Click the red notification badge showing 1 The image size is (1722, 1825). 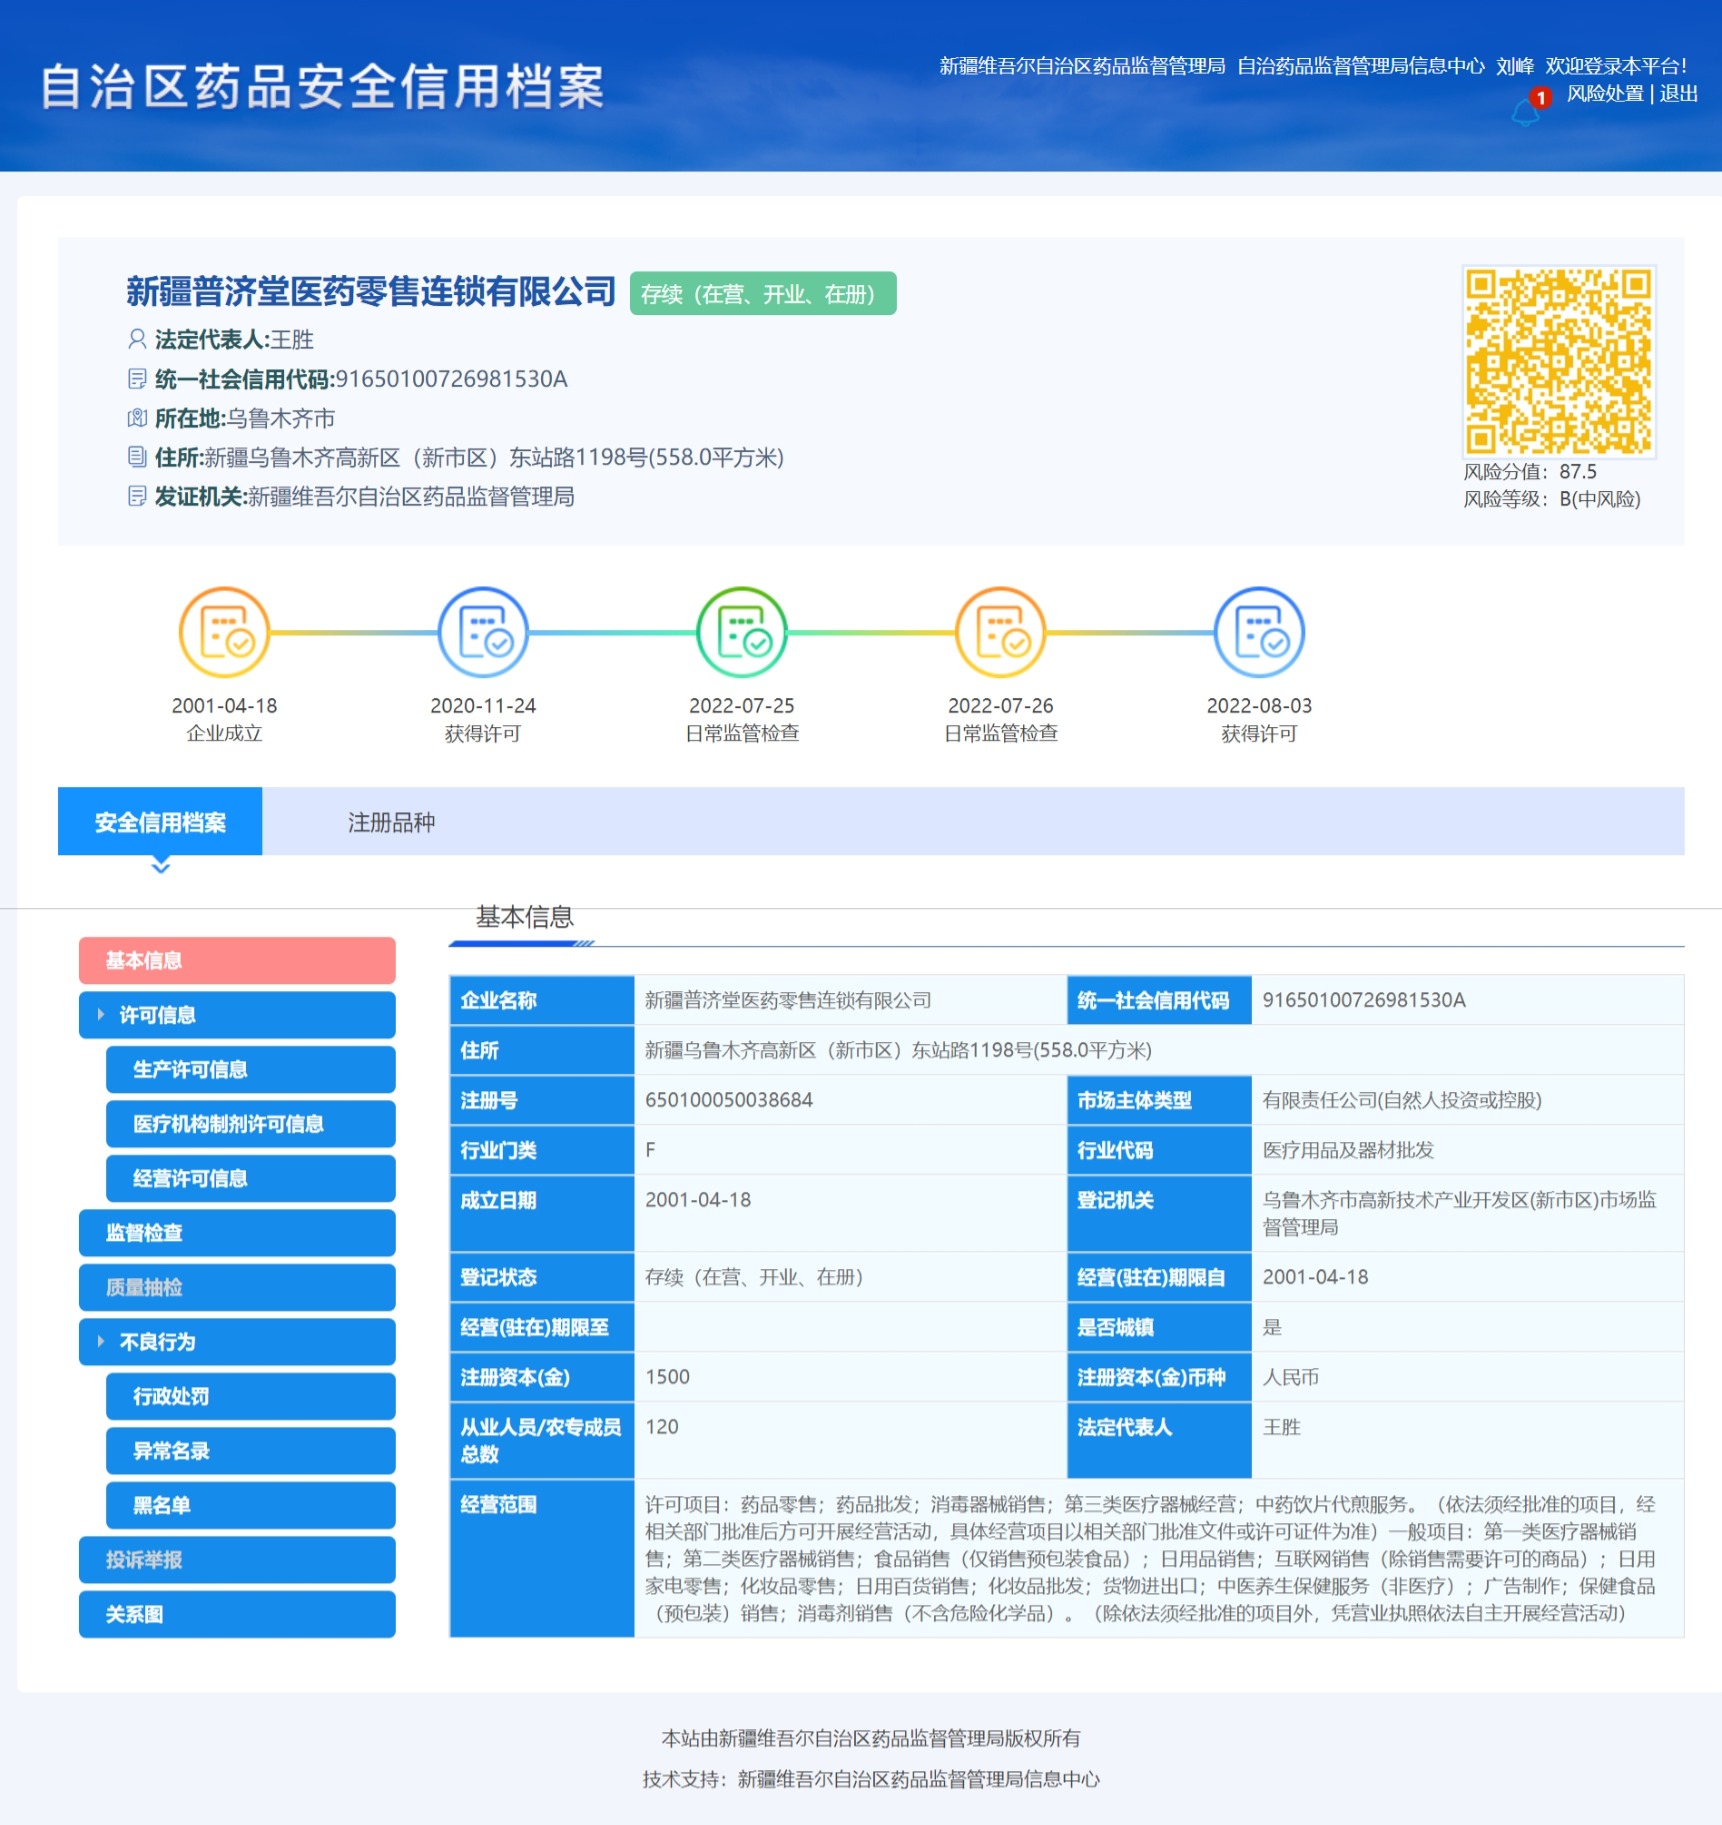click(x=1541, y=97)
